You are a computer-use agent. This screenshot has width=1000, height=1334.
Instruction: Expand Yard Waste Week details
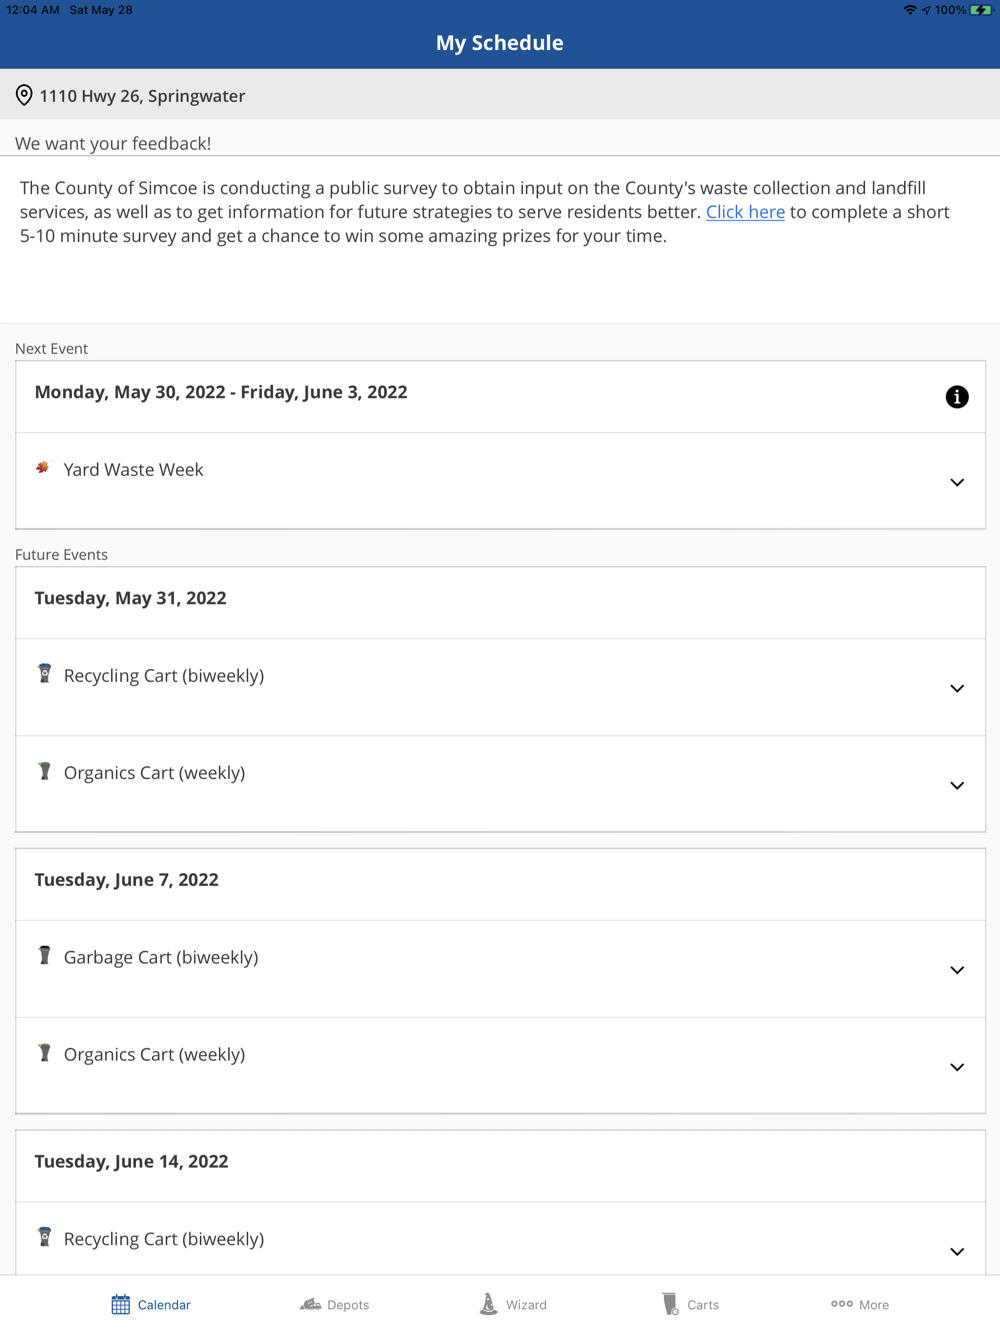(x=956, y=482)
